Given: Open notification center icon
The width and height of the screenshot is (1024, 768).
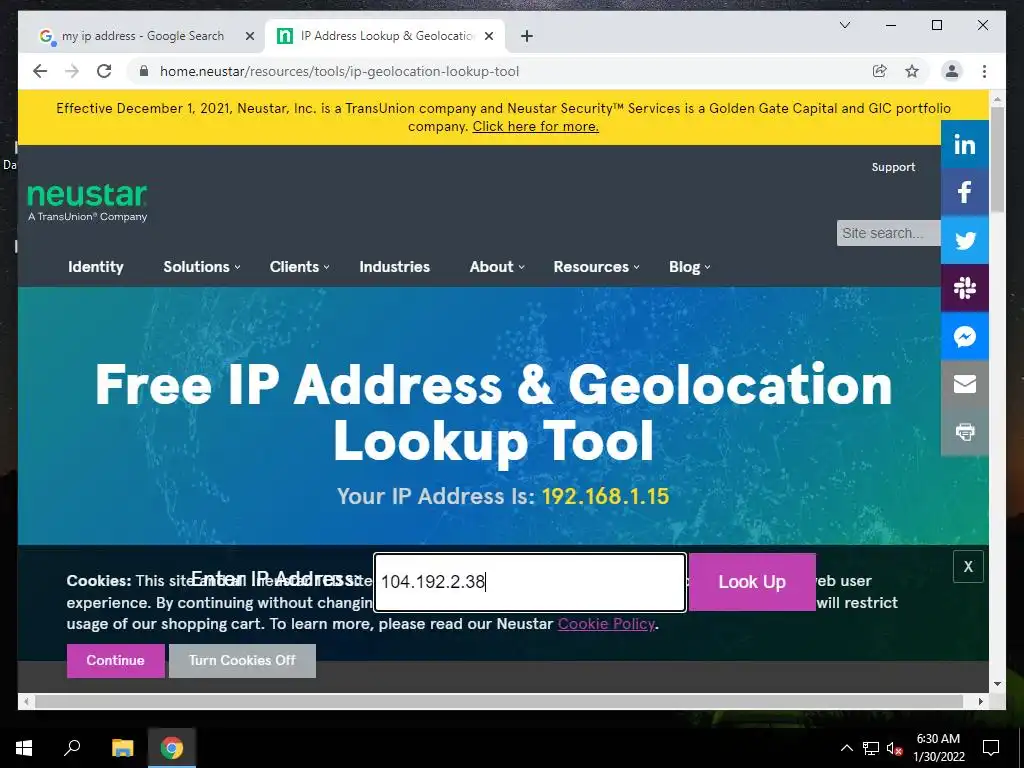Looking at the screenshot, I should [x=991, y=748].
